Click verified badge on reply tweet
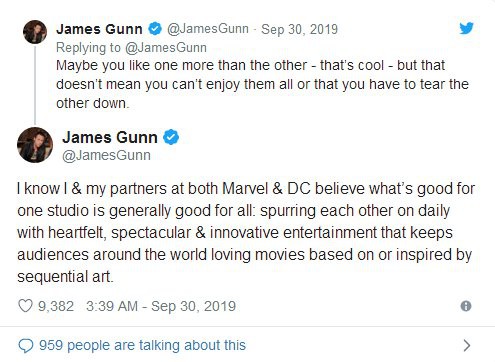 point(155,29)
